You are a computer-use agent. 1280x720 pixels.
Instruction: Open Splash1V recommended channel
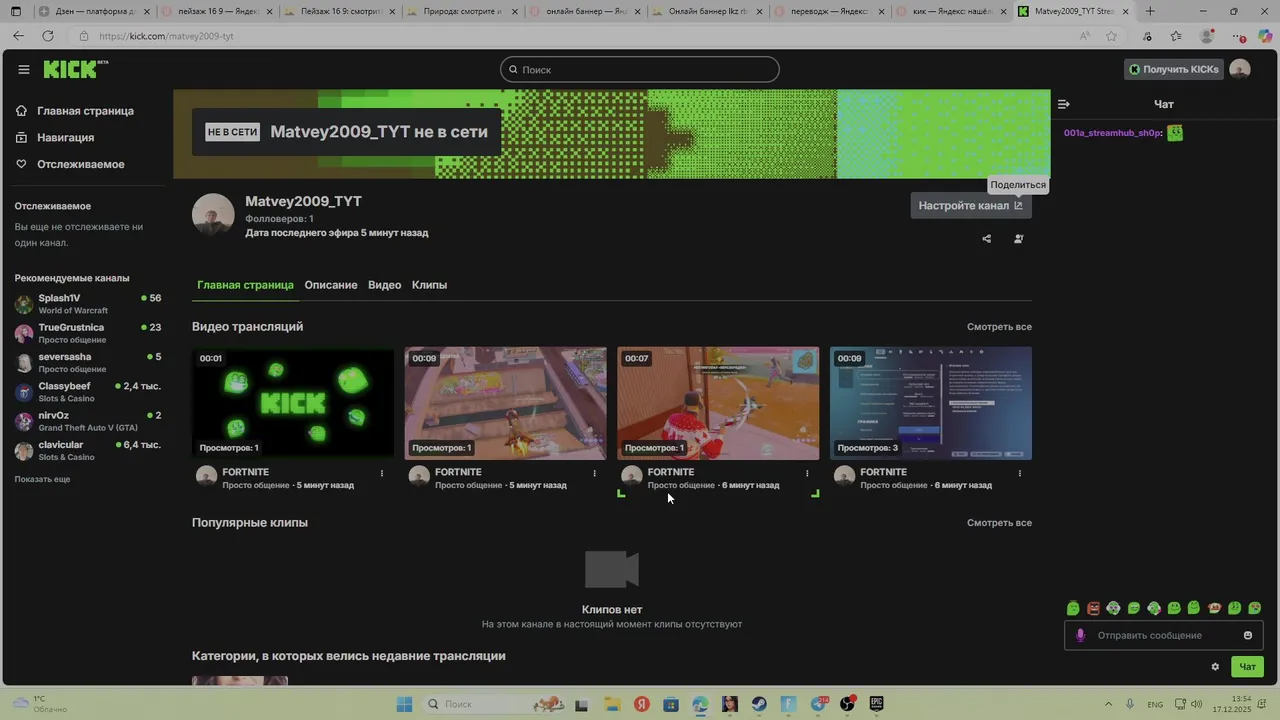pos(88,304)
